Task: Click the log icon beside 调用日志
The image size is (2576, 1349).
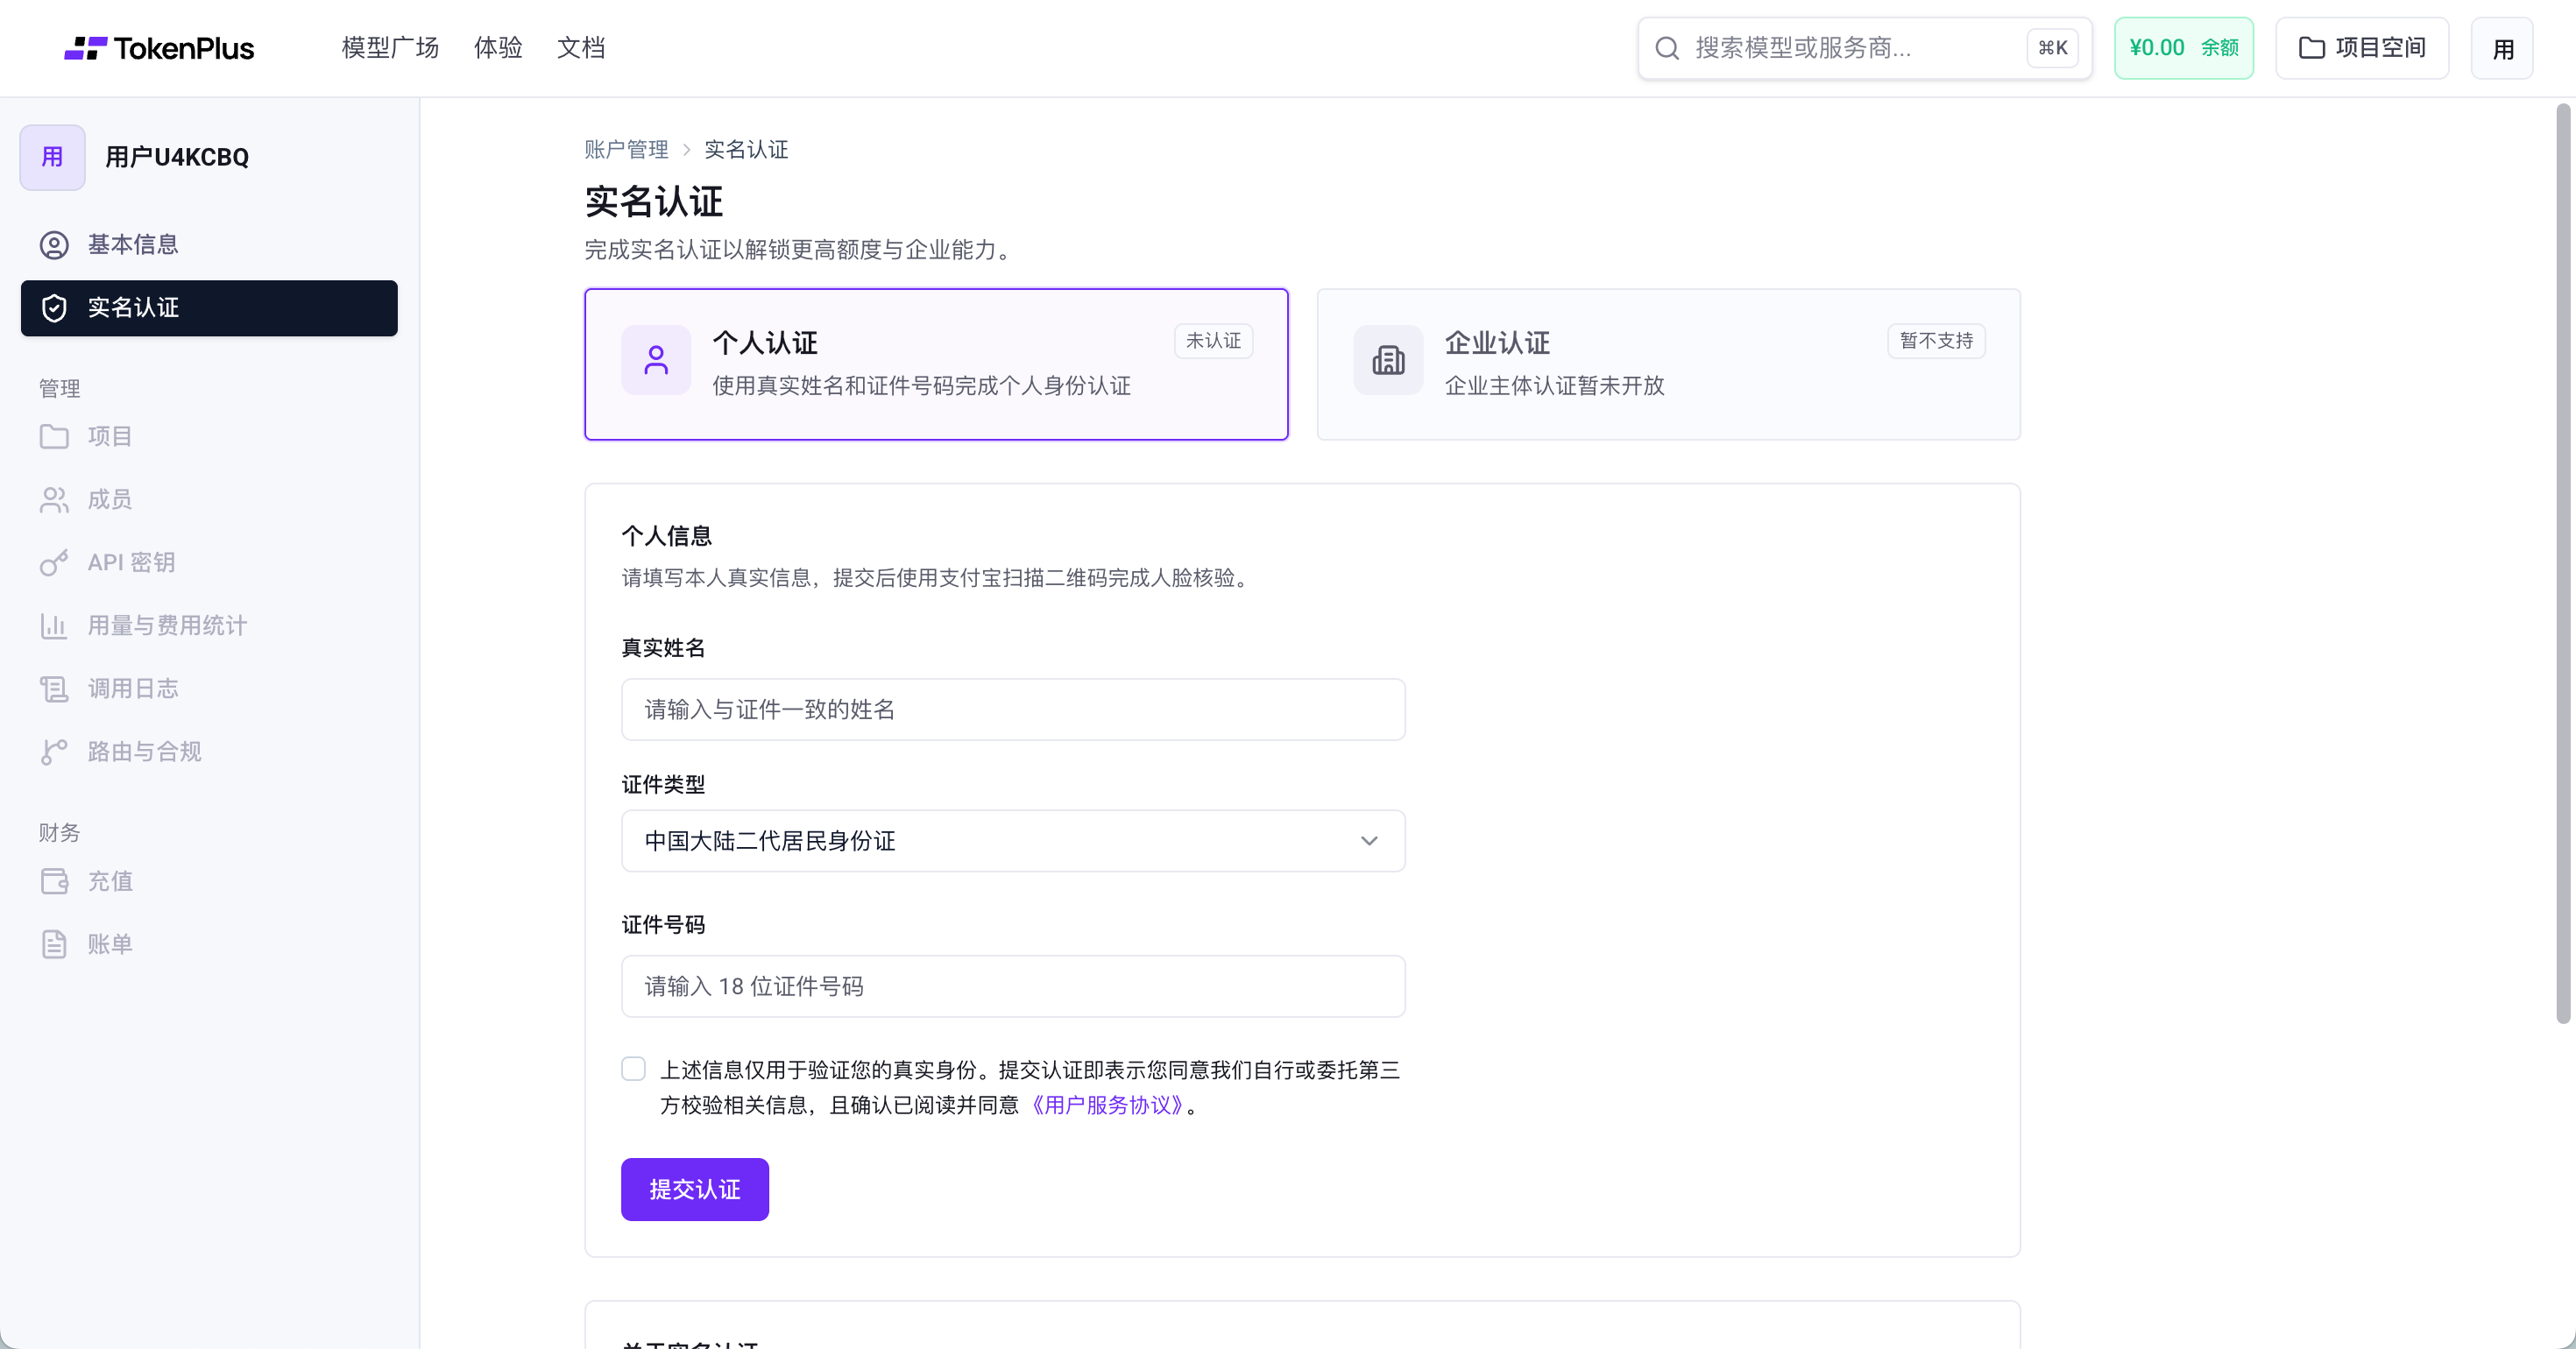Action: [54, 689]
